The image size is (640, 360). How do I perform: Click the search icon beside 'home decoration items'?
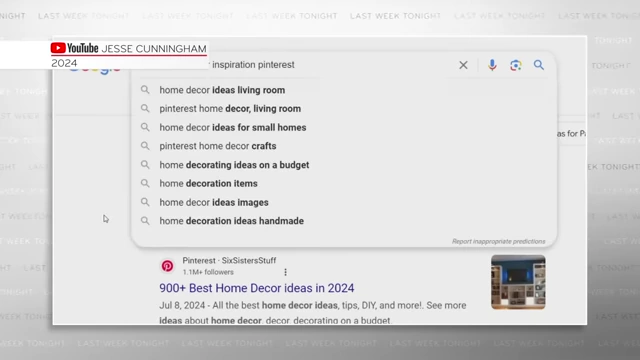pyautogui.click(x=145, y=183)
